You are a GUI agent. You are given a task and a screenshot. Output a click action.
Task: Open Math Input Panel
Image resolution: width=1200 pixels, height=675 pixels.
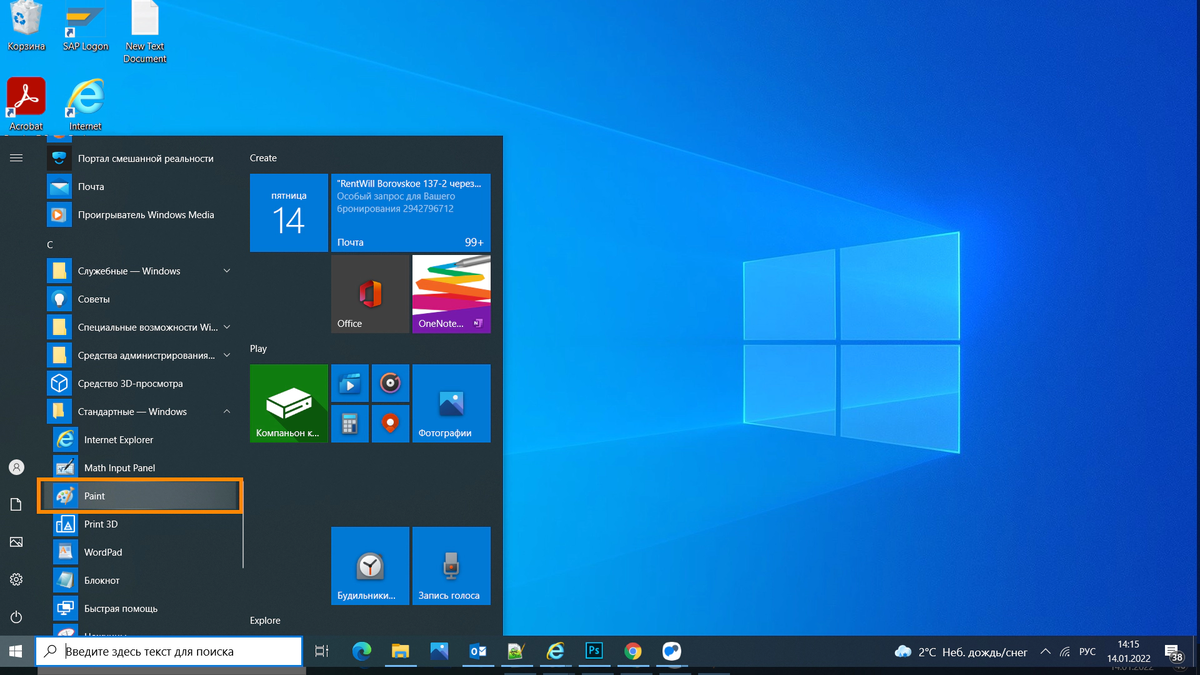(146, 468)
